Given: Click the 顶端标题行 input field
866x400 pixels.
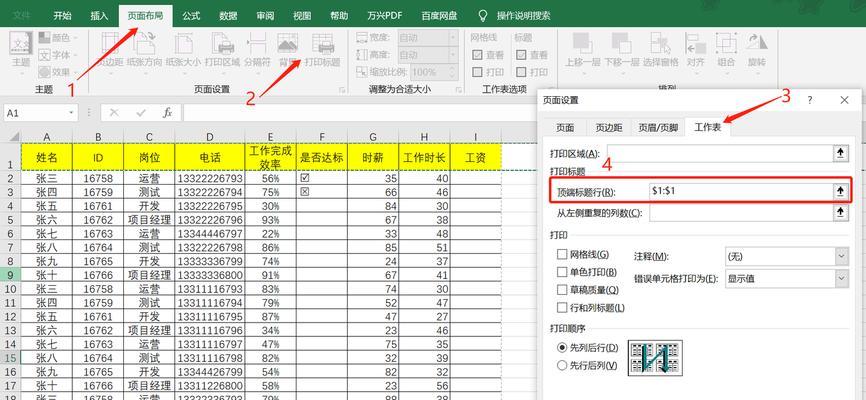Looking at the screenshot, I should (740, 191).
